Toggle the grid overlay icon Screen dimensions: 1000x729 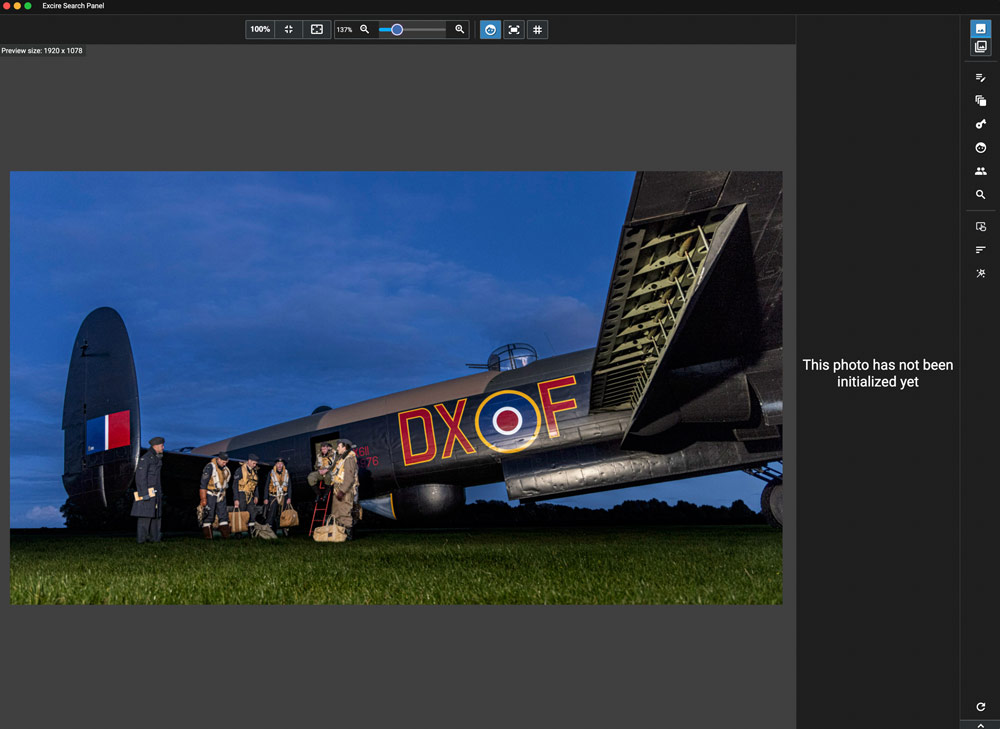(538, 29)
